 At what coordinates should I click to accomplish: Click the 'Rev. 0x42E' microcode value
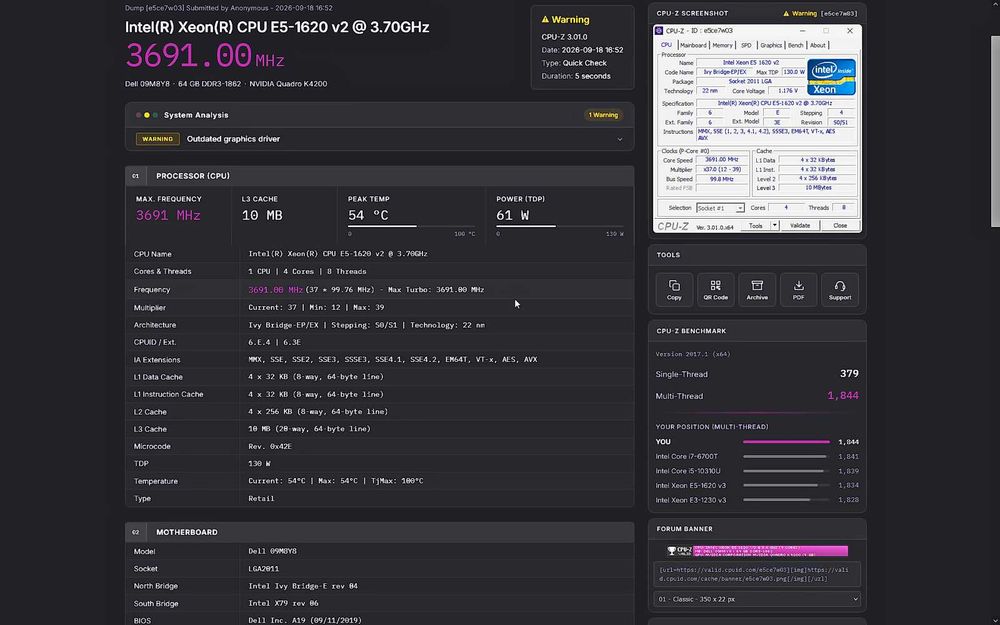[x=270, y=446]
